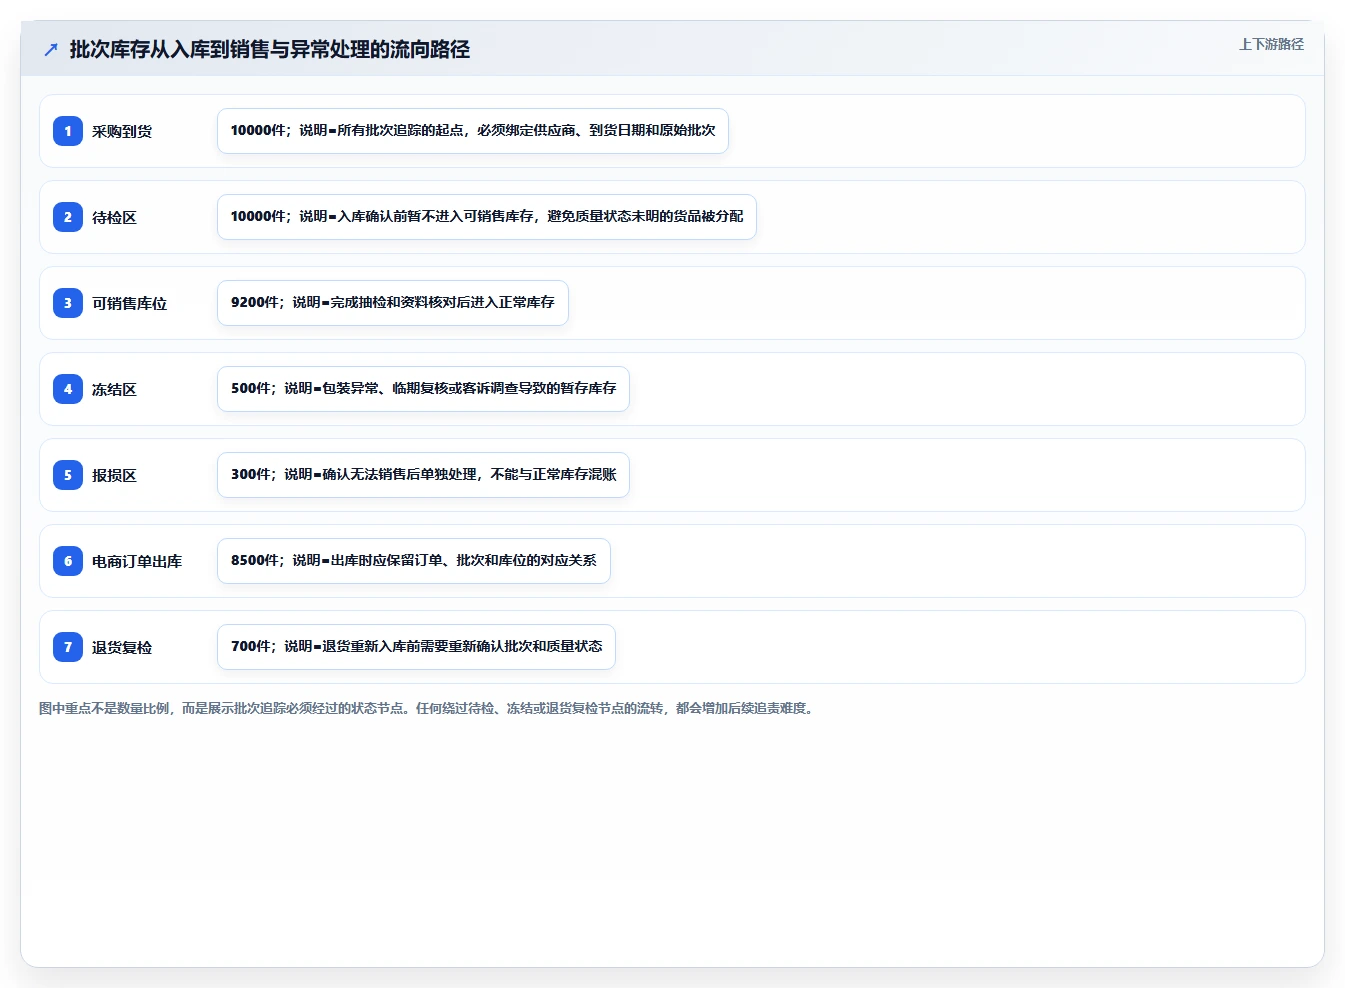The image size is (1345, 988).
Task: Click the 待检区 node label
Action: (114, 217)
